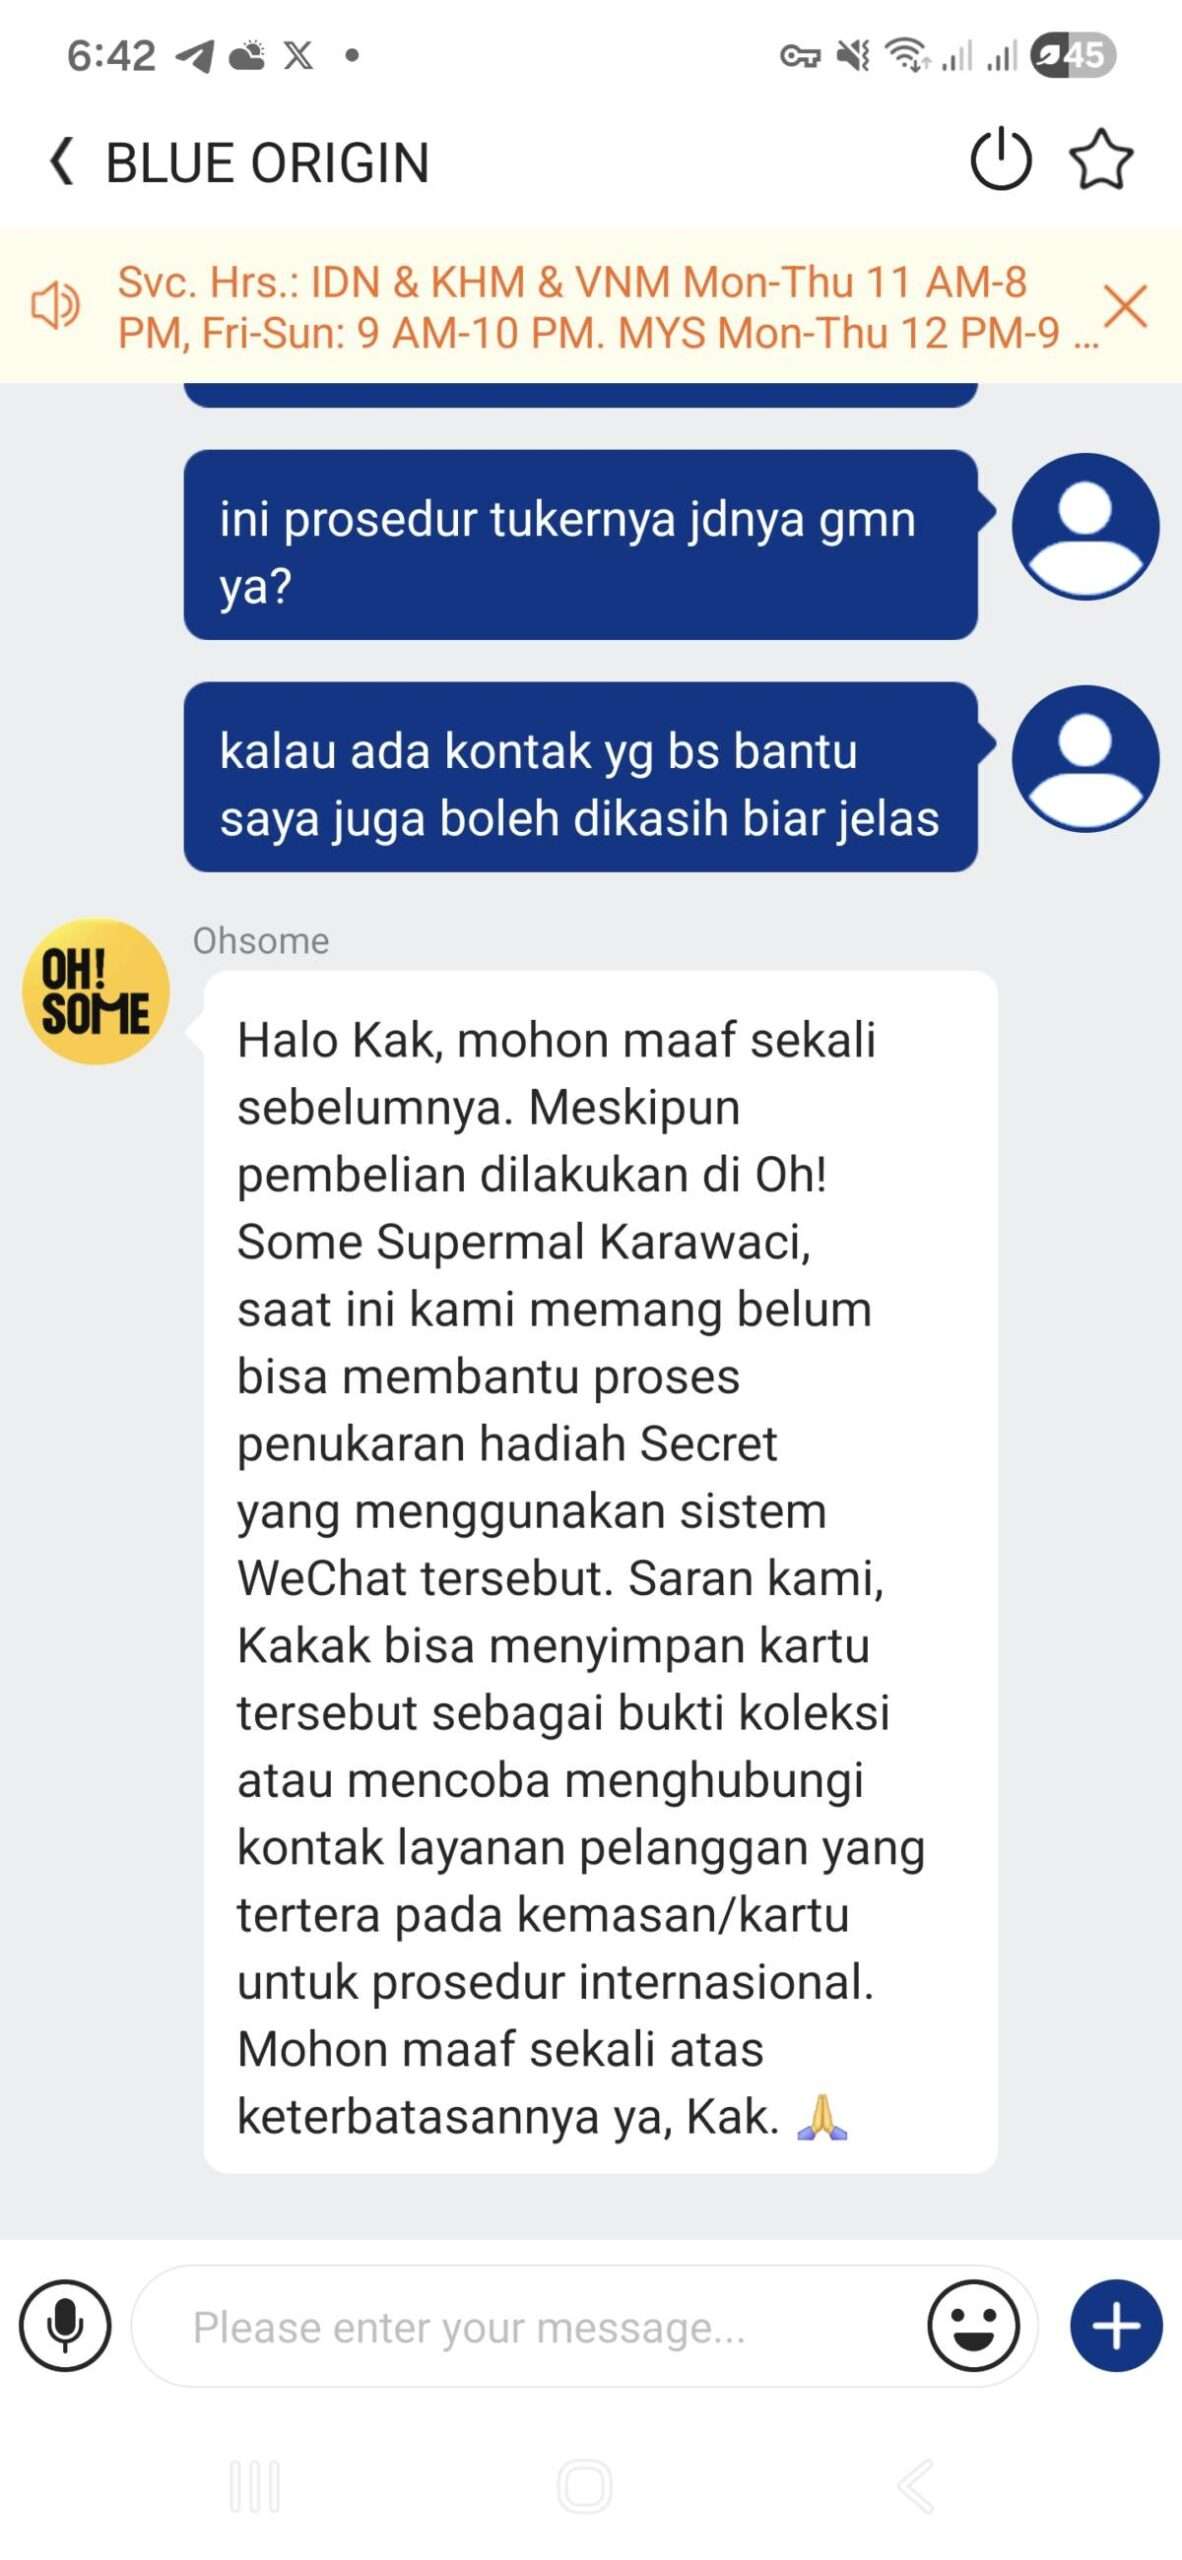Tap the 'Ohsome' sender name
Image resolution: width=1182 pixels, height=2560 pixels.
click(x=261, y=941)
